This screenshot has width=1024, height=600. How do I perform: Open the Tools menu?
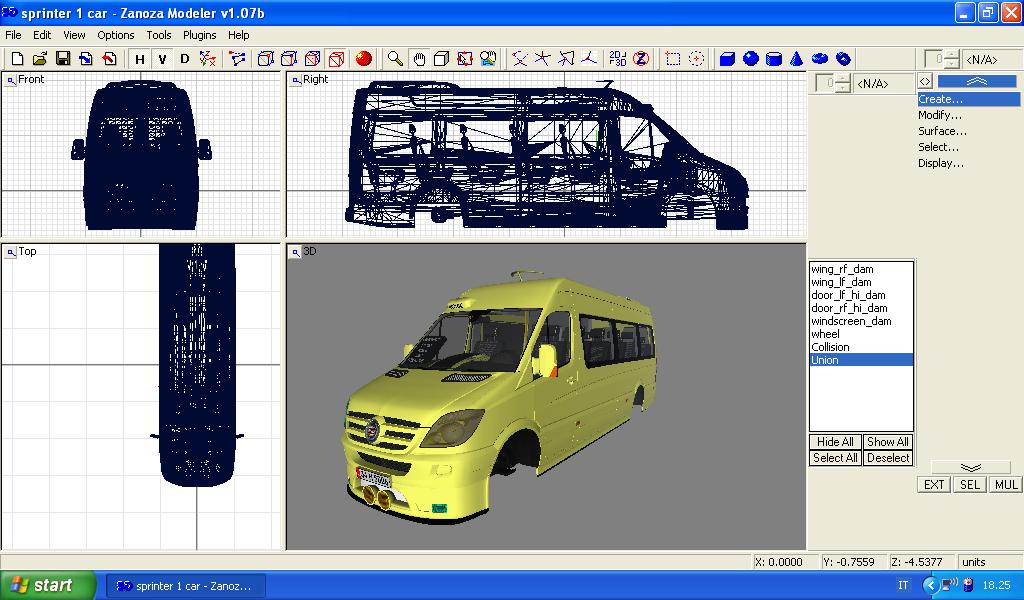tap(159, 35)
